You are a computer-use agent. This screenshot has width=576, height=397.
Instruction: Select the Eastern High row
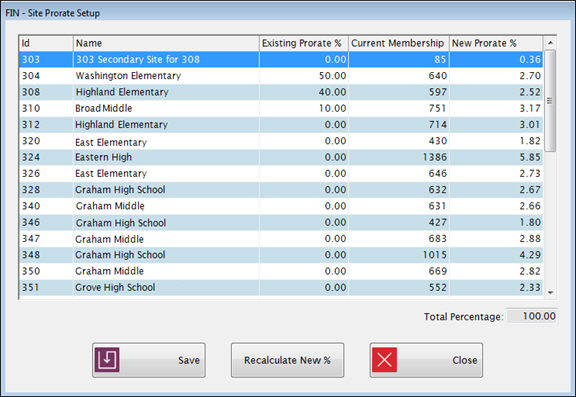[x=281, y=157]
